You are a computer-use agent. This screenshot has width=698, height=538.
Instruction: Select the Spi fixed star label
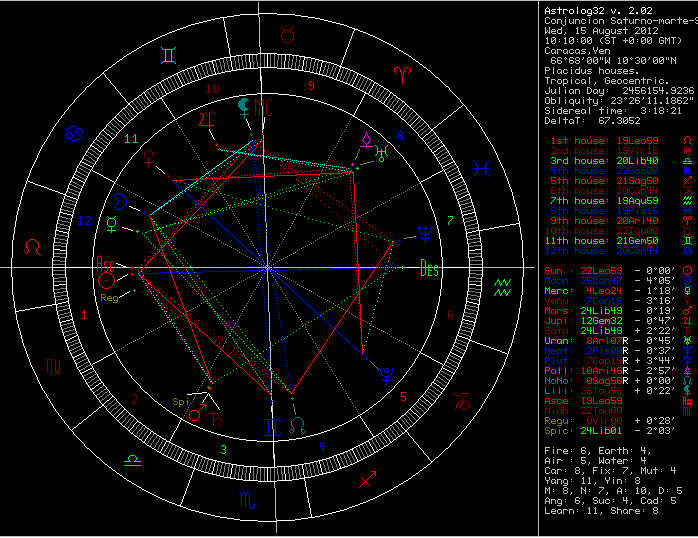pos(181,402)
